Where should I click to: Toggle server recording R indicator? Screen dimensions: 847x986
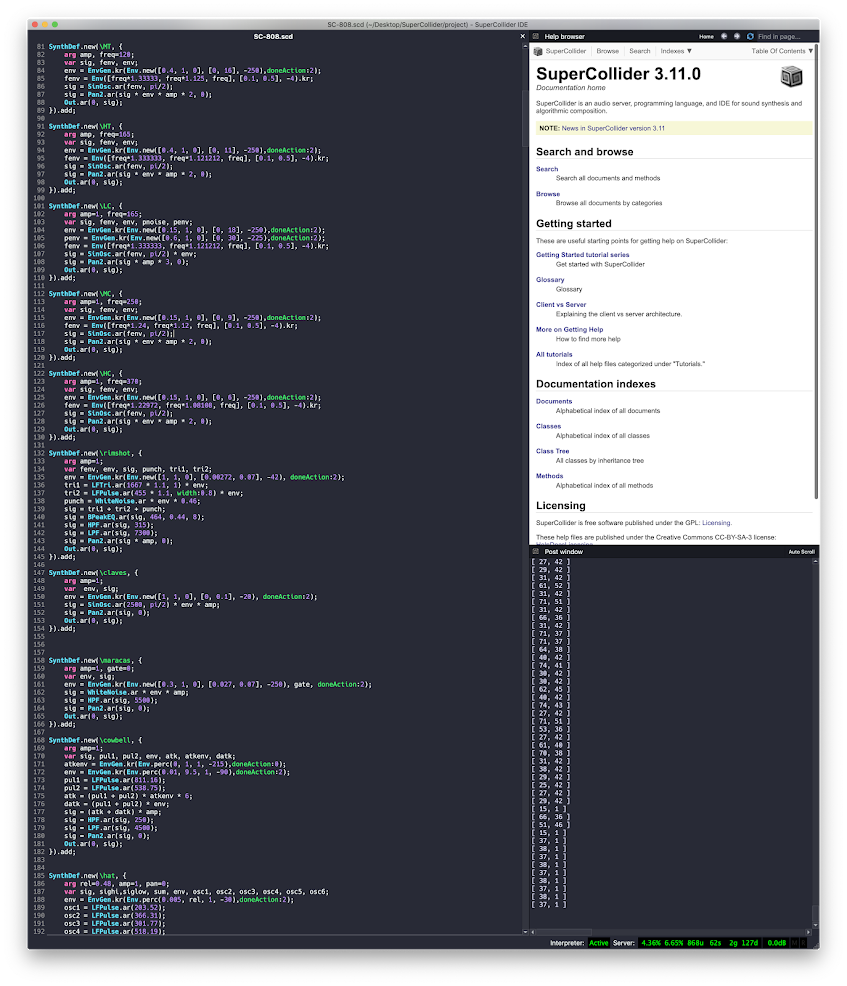(803, 943)
